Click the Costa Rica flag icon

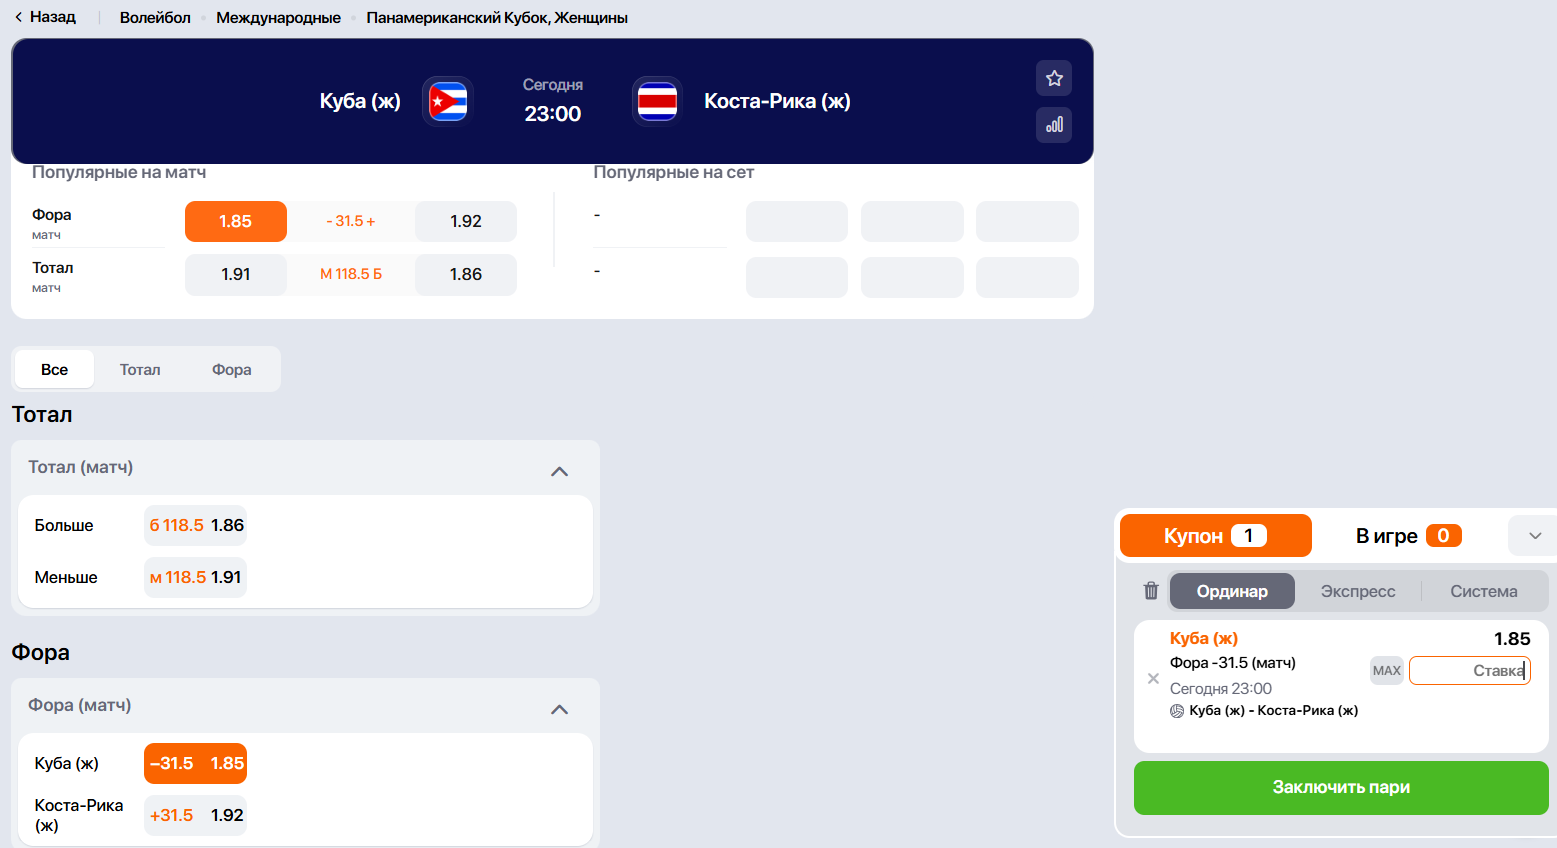(657, 101)
